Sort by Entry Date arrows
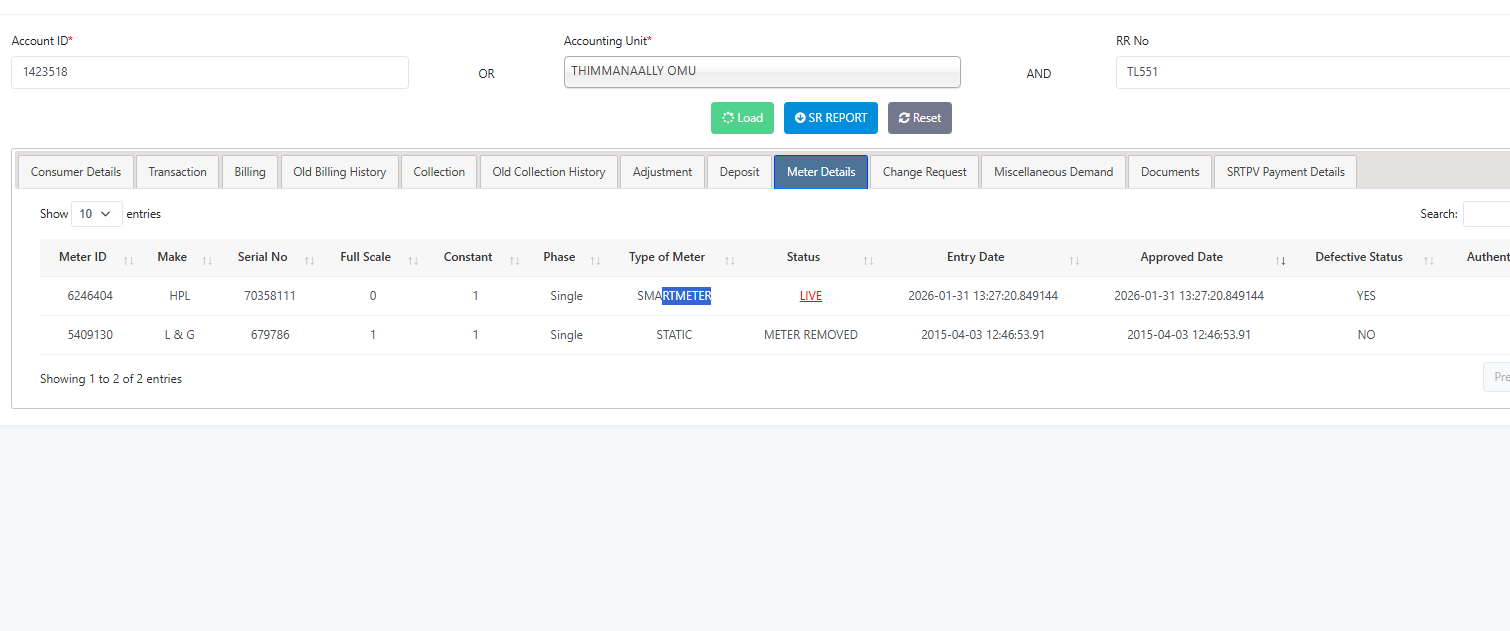Image resolution: width=1510 pixels, height=631 pixels. (1074, 261)
